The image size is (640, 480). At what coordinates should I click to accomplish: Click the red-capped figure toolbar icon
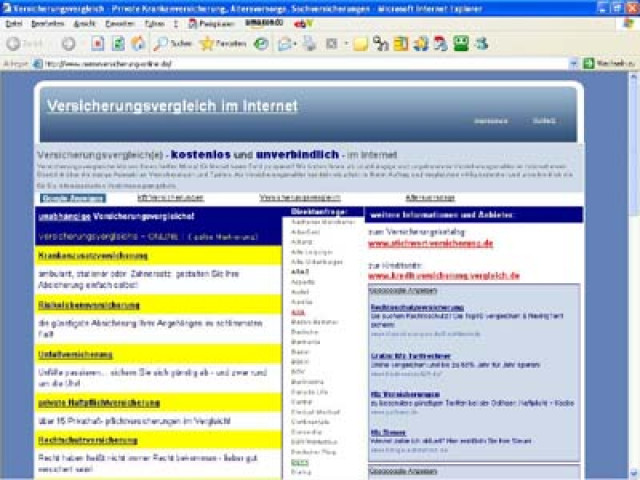(440, 44)
